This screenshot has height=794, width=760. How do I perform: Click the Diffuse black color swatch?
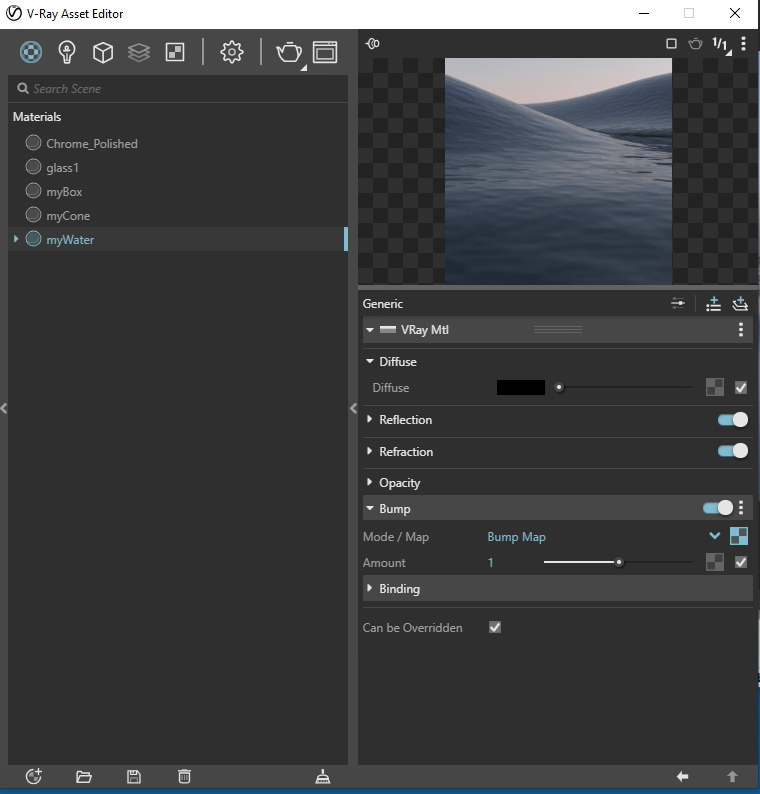(x=521, y=387)
